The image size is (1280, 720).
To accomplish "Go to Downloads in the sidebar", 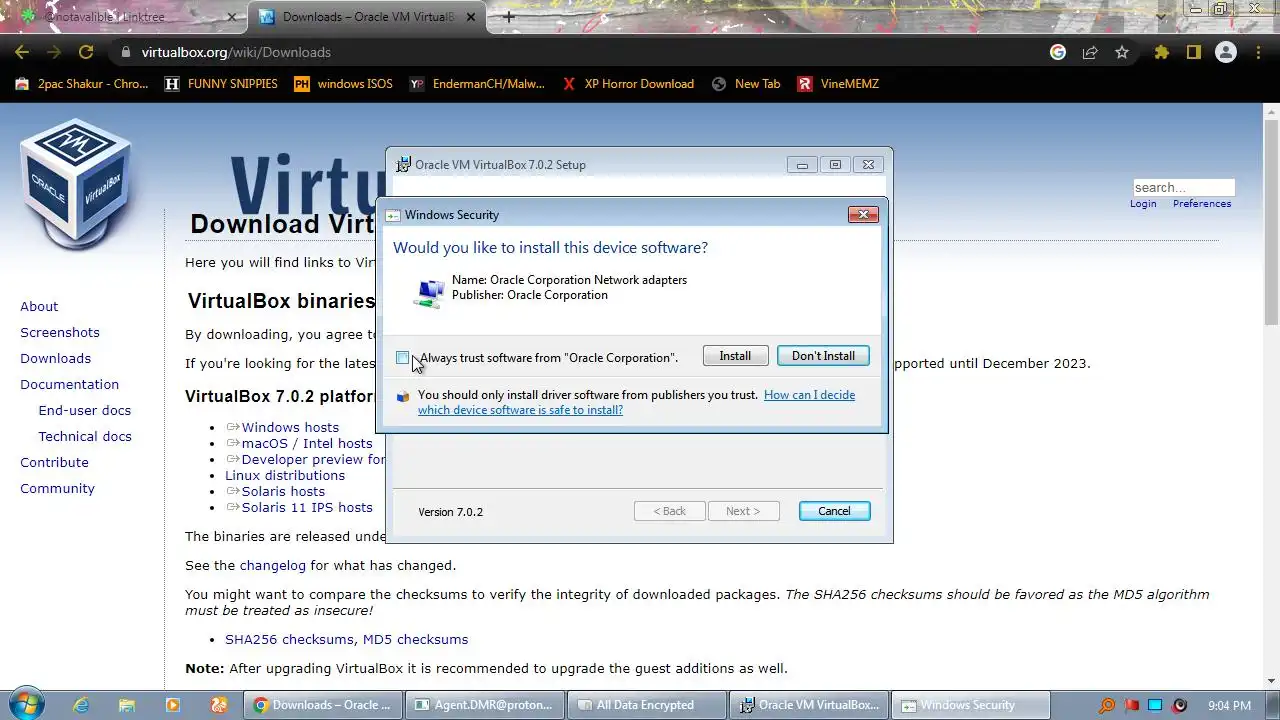I will click(x=55, y=358).
